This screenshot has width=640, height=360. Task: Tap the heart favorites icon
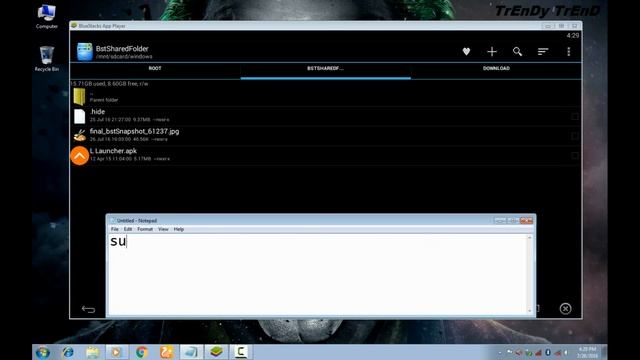tap(466, 51)
